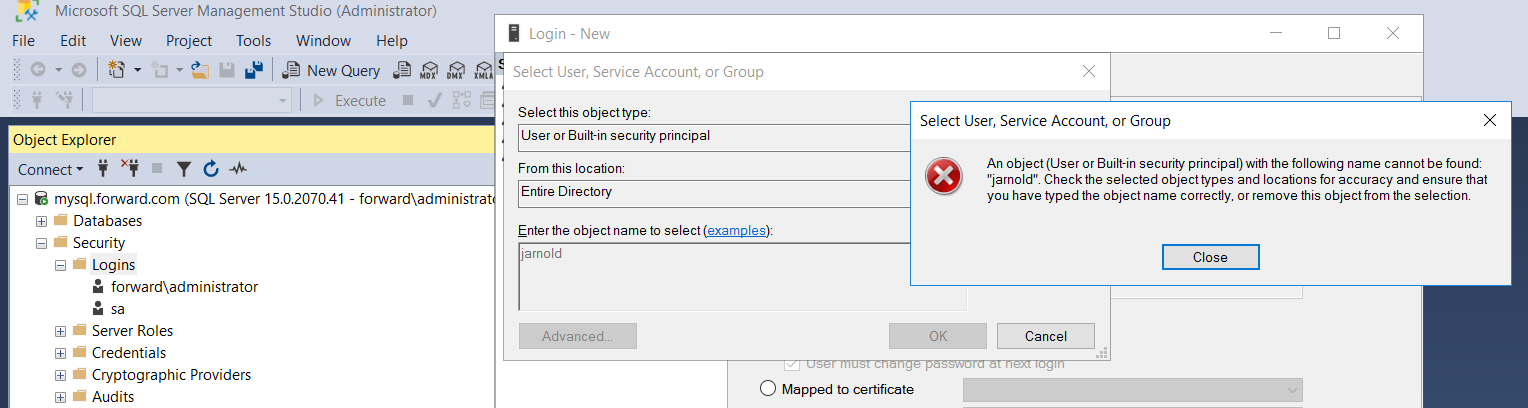
Task: Expand the Databases folder node
Action: (41, 221)
